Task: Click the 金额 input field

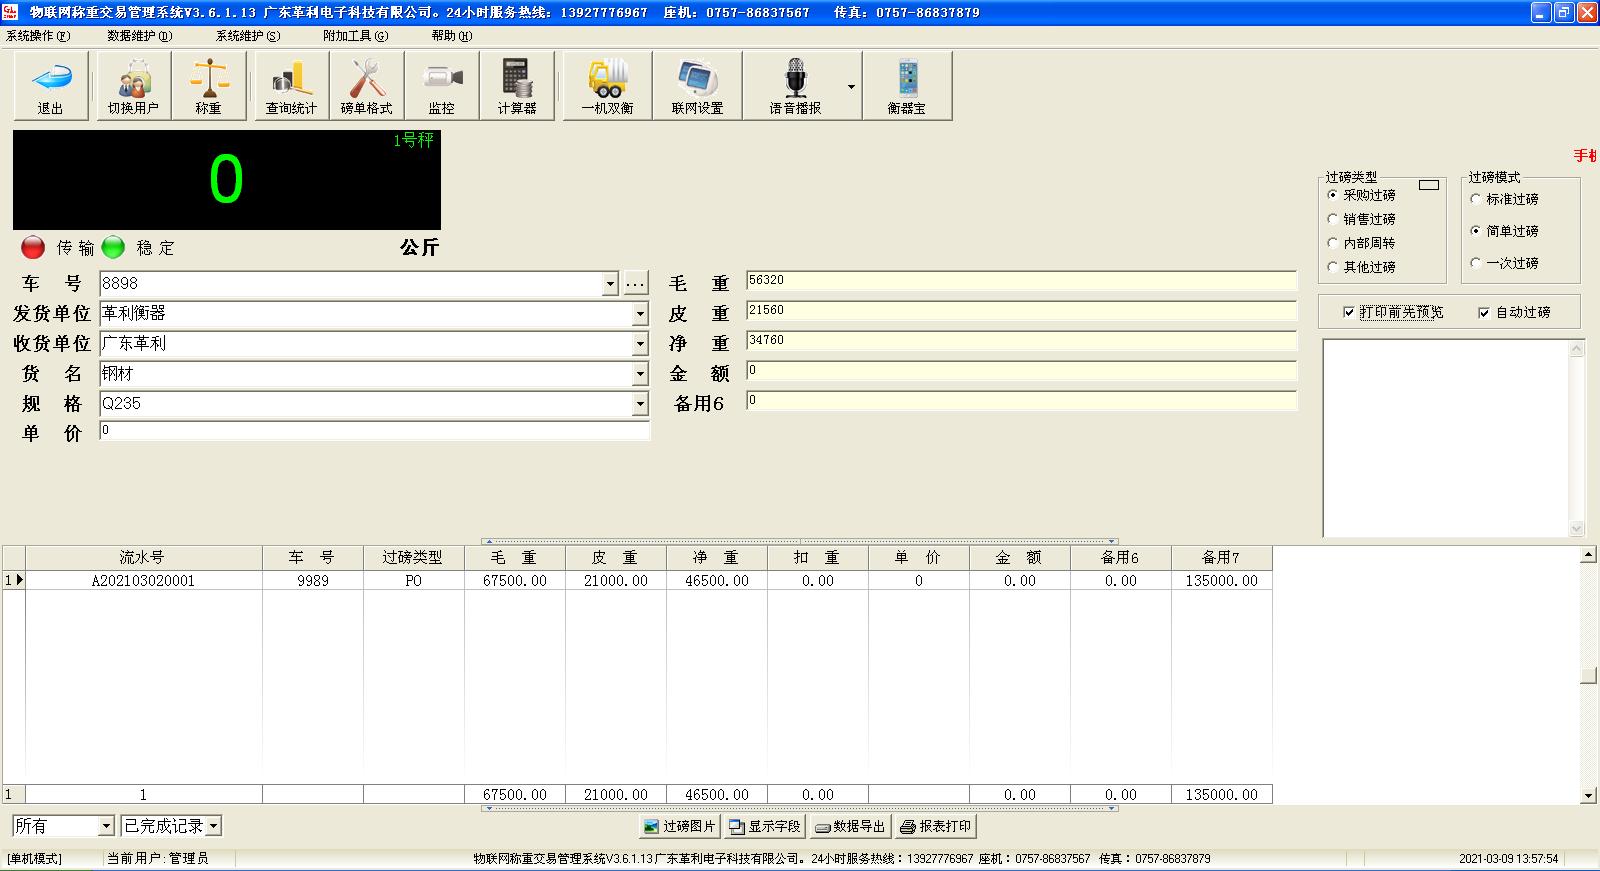Action: (1021, 371)
